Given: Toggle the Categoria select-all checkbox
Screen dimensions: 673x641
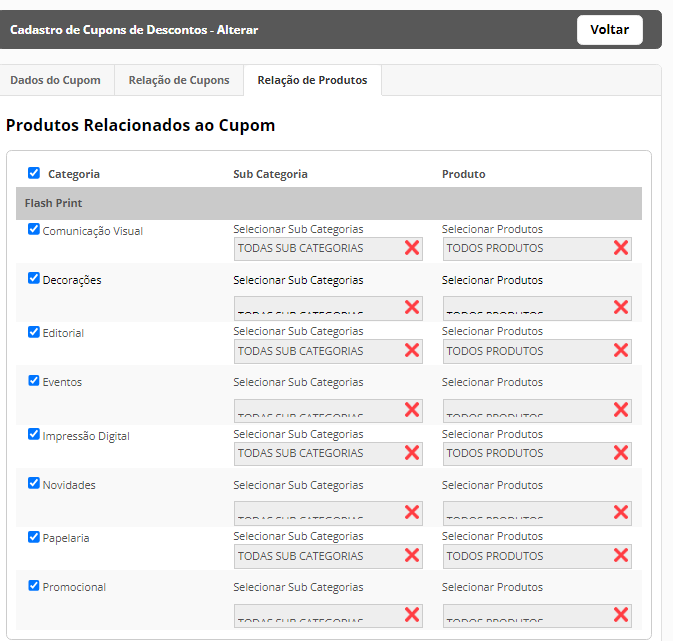Looking at the screenshot, I should (x=34, y=173).
